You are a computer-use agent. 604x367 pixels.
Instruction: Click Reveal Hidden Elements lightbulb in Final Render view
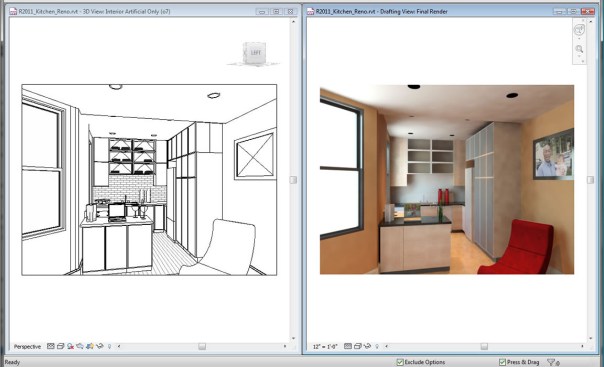point(377,346)
